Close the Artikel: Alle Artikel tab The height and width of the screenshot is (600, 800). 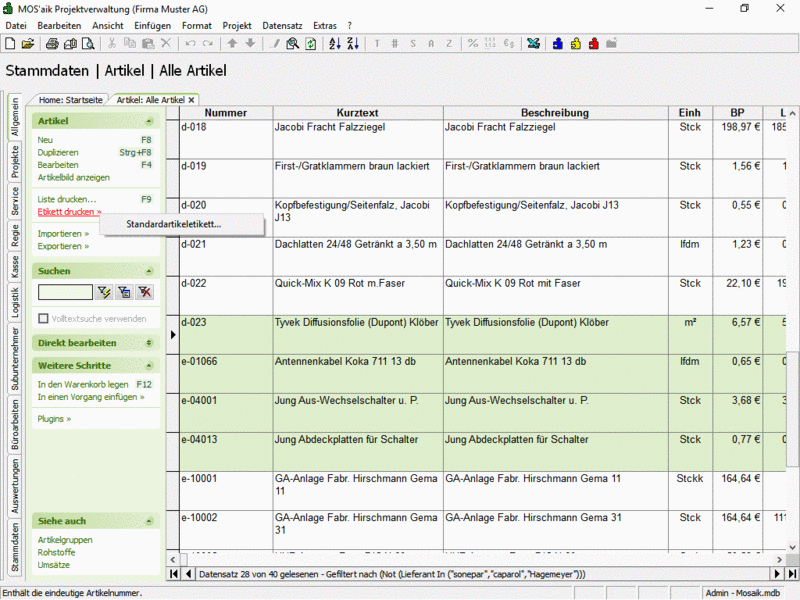pos(191,100)
